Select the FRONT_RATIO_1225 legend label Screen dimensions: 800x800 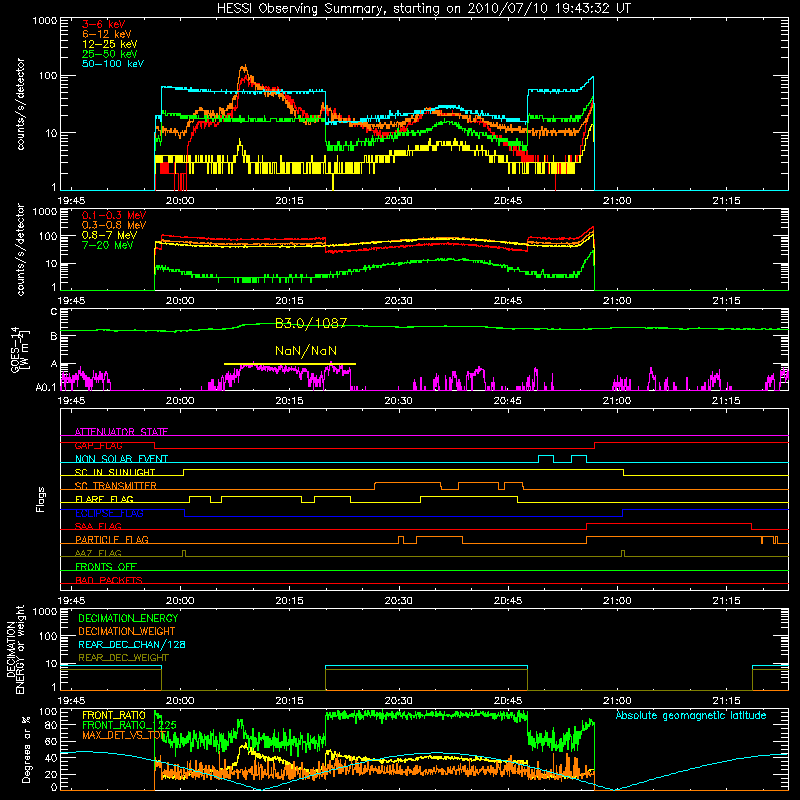pyautogui.click(x=130, y=725)
